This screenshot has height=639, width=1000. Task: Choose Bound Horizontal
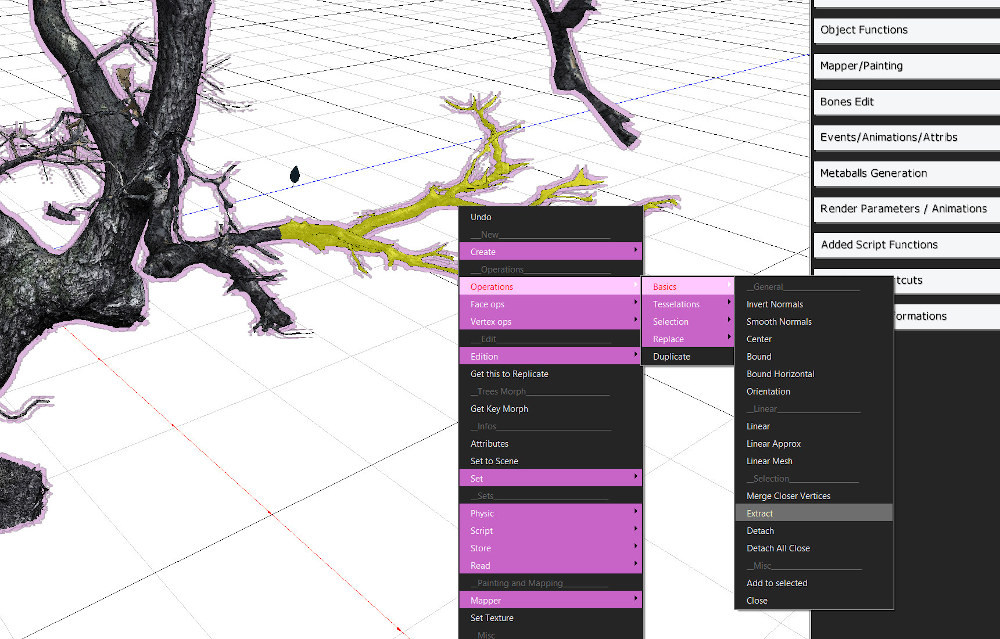[x=814, y=374]
